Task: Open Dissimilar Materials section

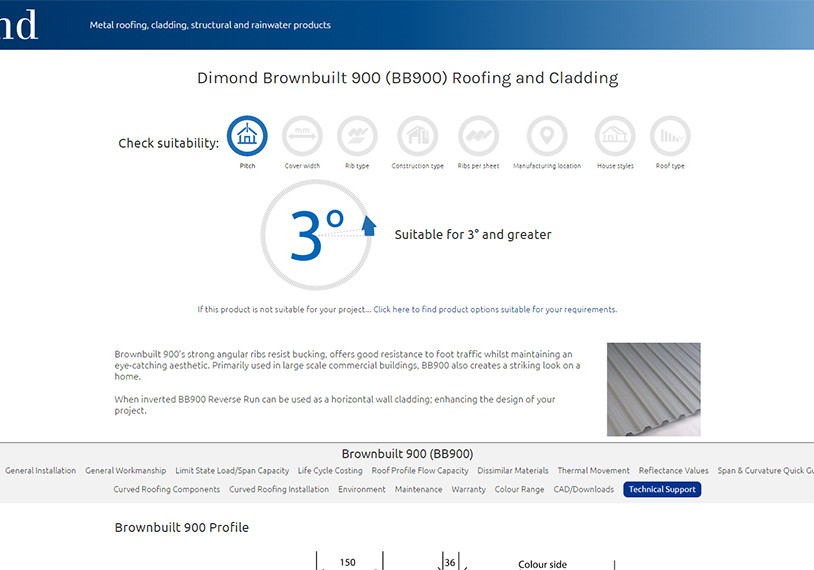Action: 513,470
